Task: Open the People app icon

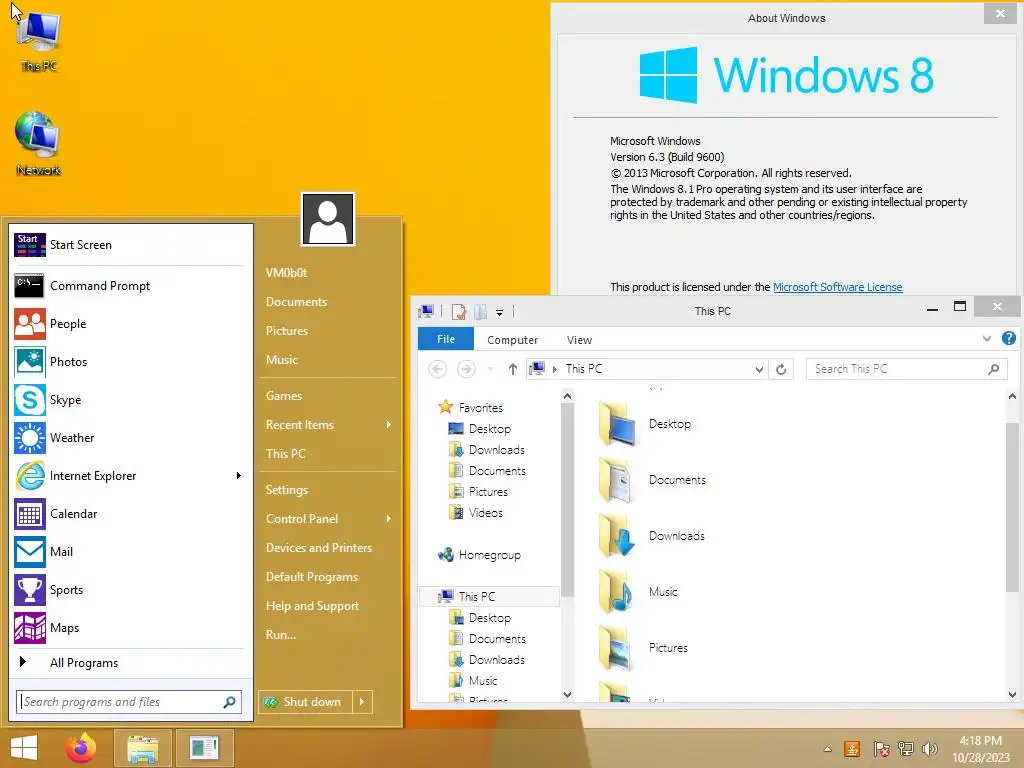Action: tap(30, 324)
